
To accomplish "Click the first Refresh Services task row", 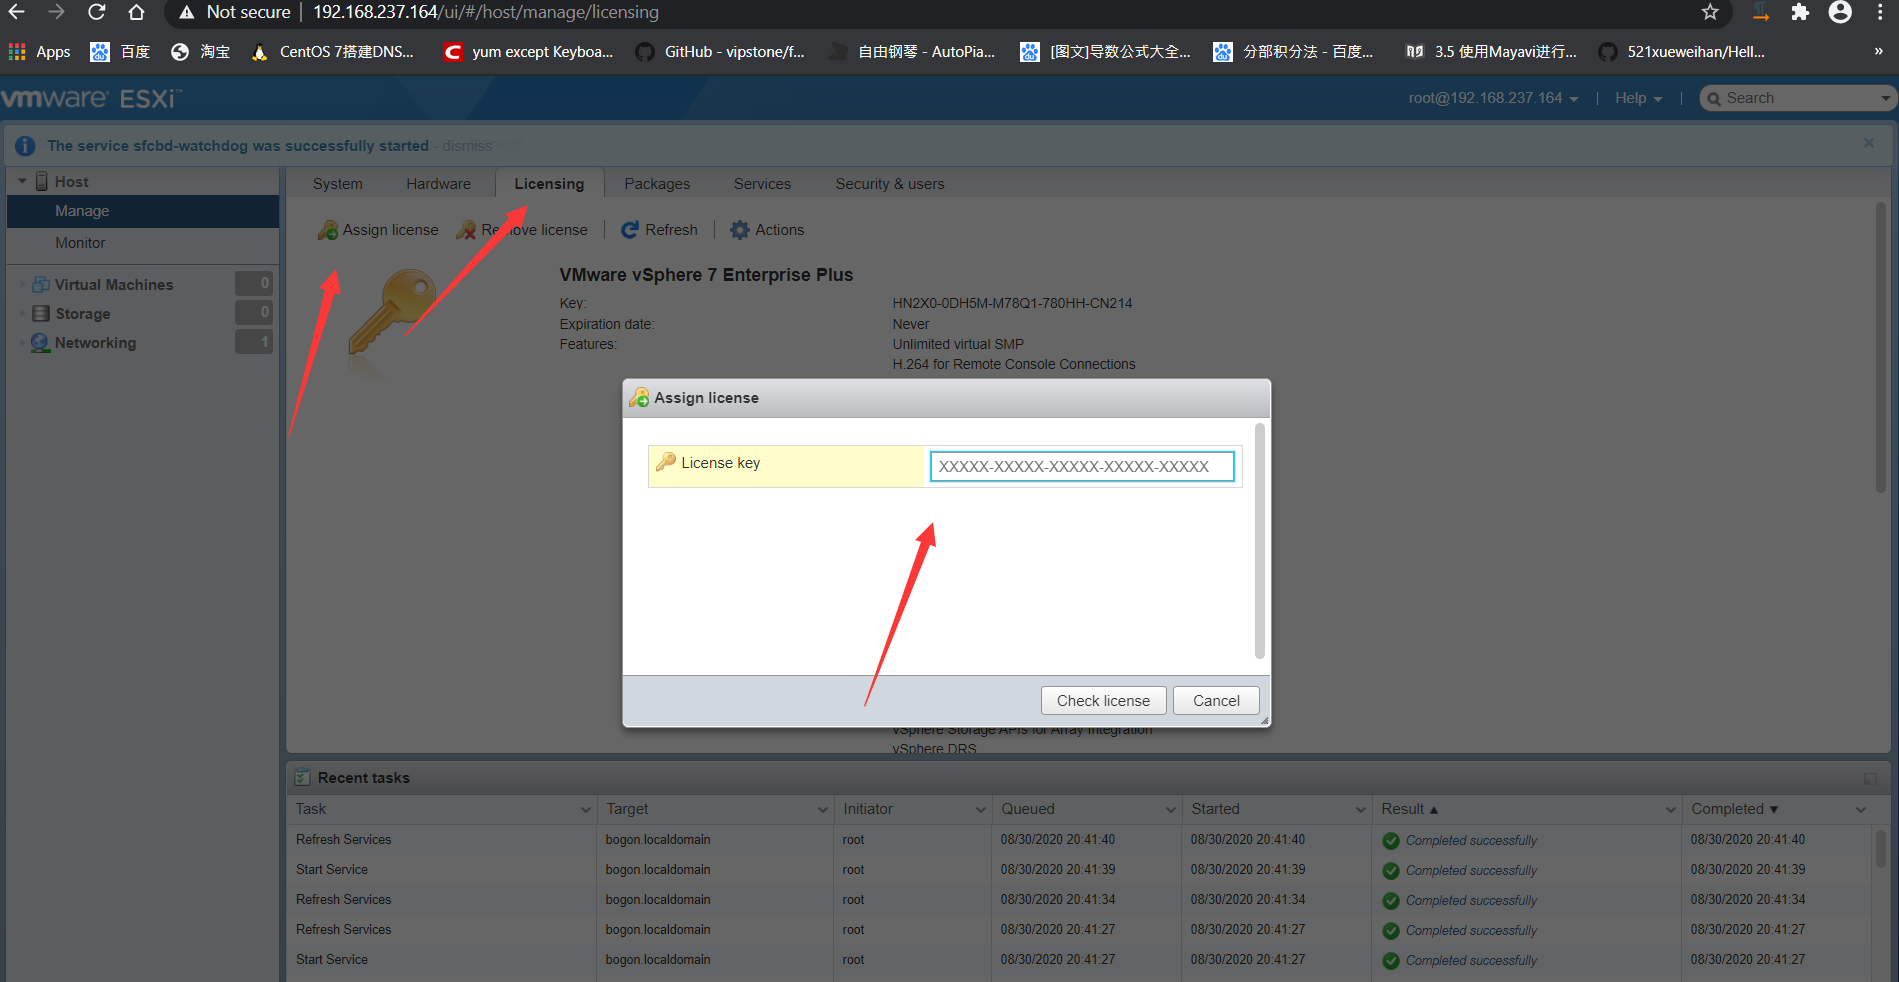I will click(x=1078, y=840).
